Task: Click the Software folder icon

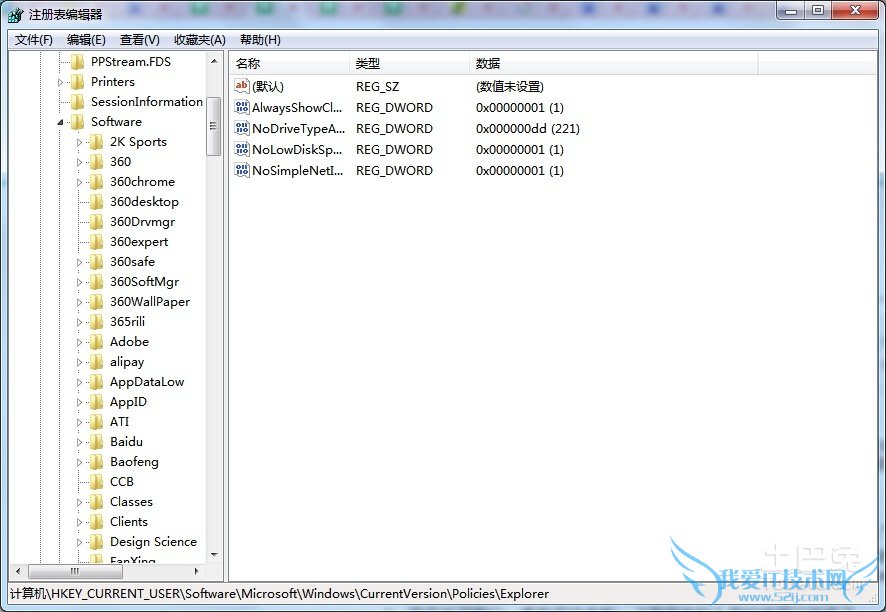Action: pyautogui.click(x=77, y=121)
